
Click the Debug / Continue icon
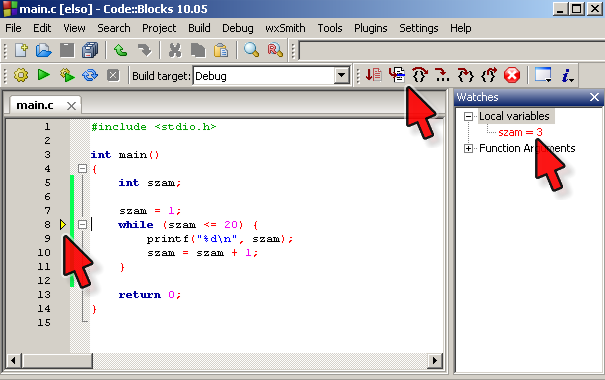[373, 74]
